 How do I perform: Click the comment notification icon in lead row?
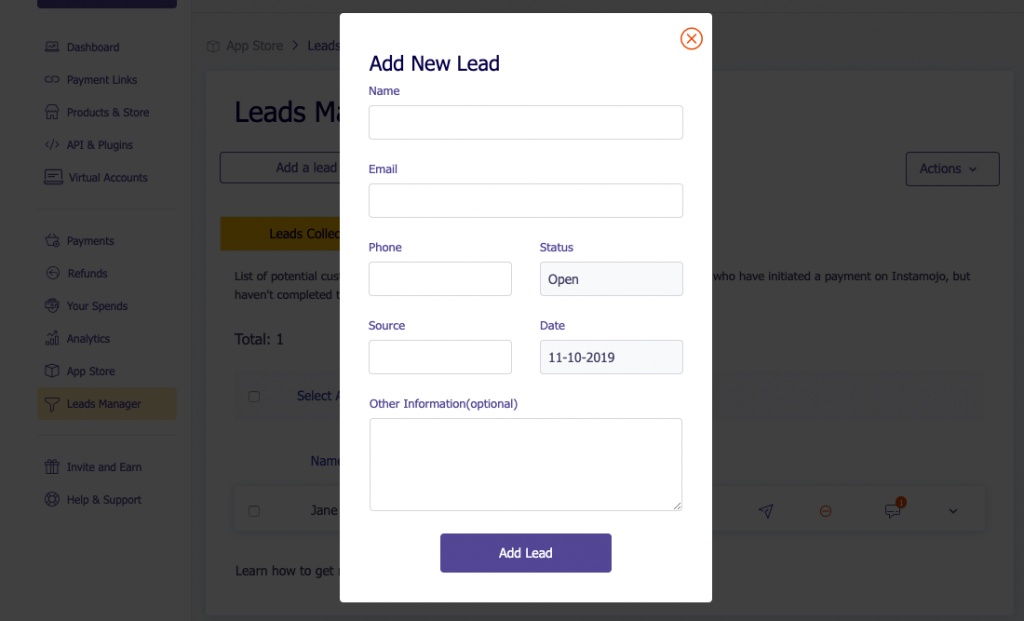(x=893, y=510)
